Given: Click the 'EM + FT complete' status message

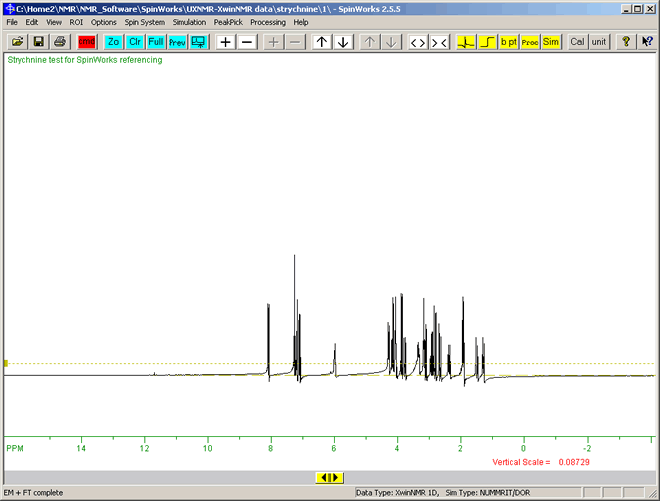Looking at the screenshot, I should point(33,493).
